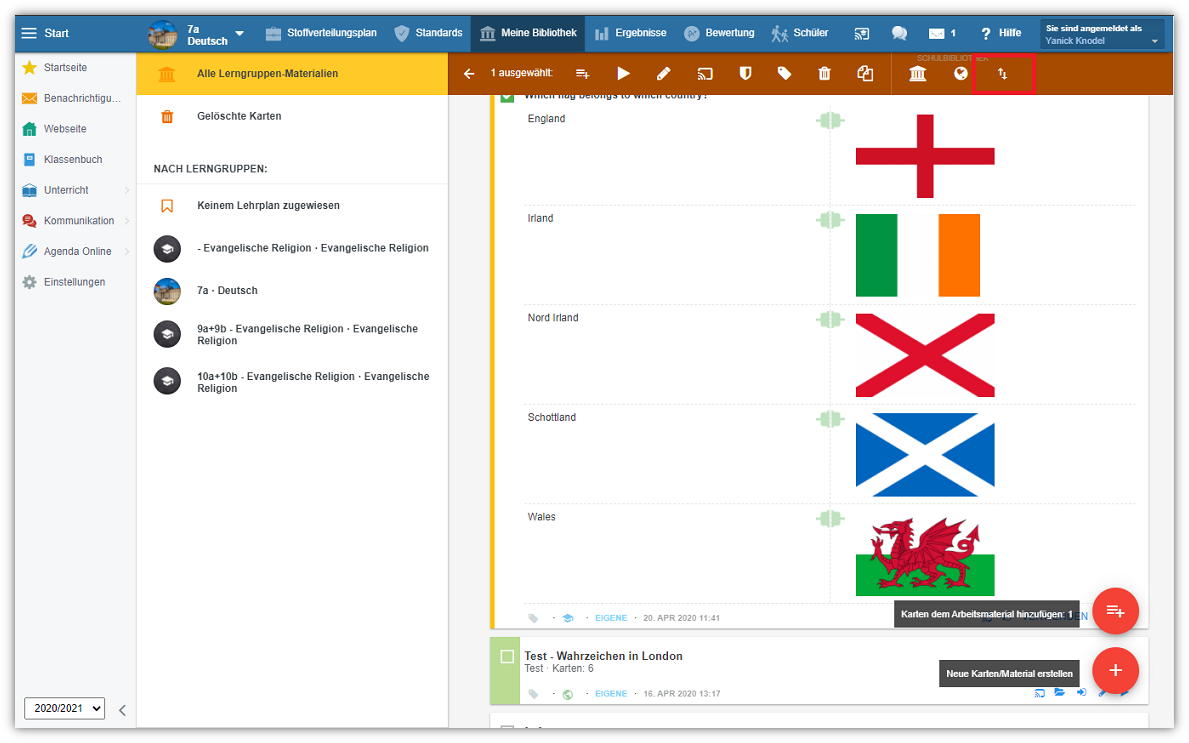The width and height of the screenshot is (1189, 743).
Task: Uncheck the flag matching card checkbox
Action: click(x=507, y=97)
